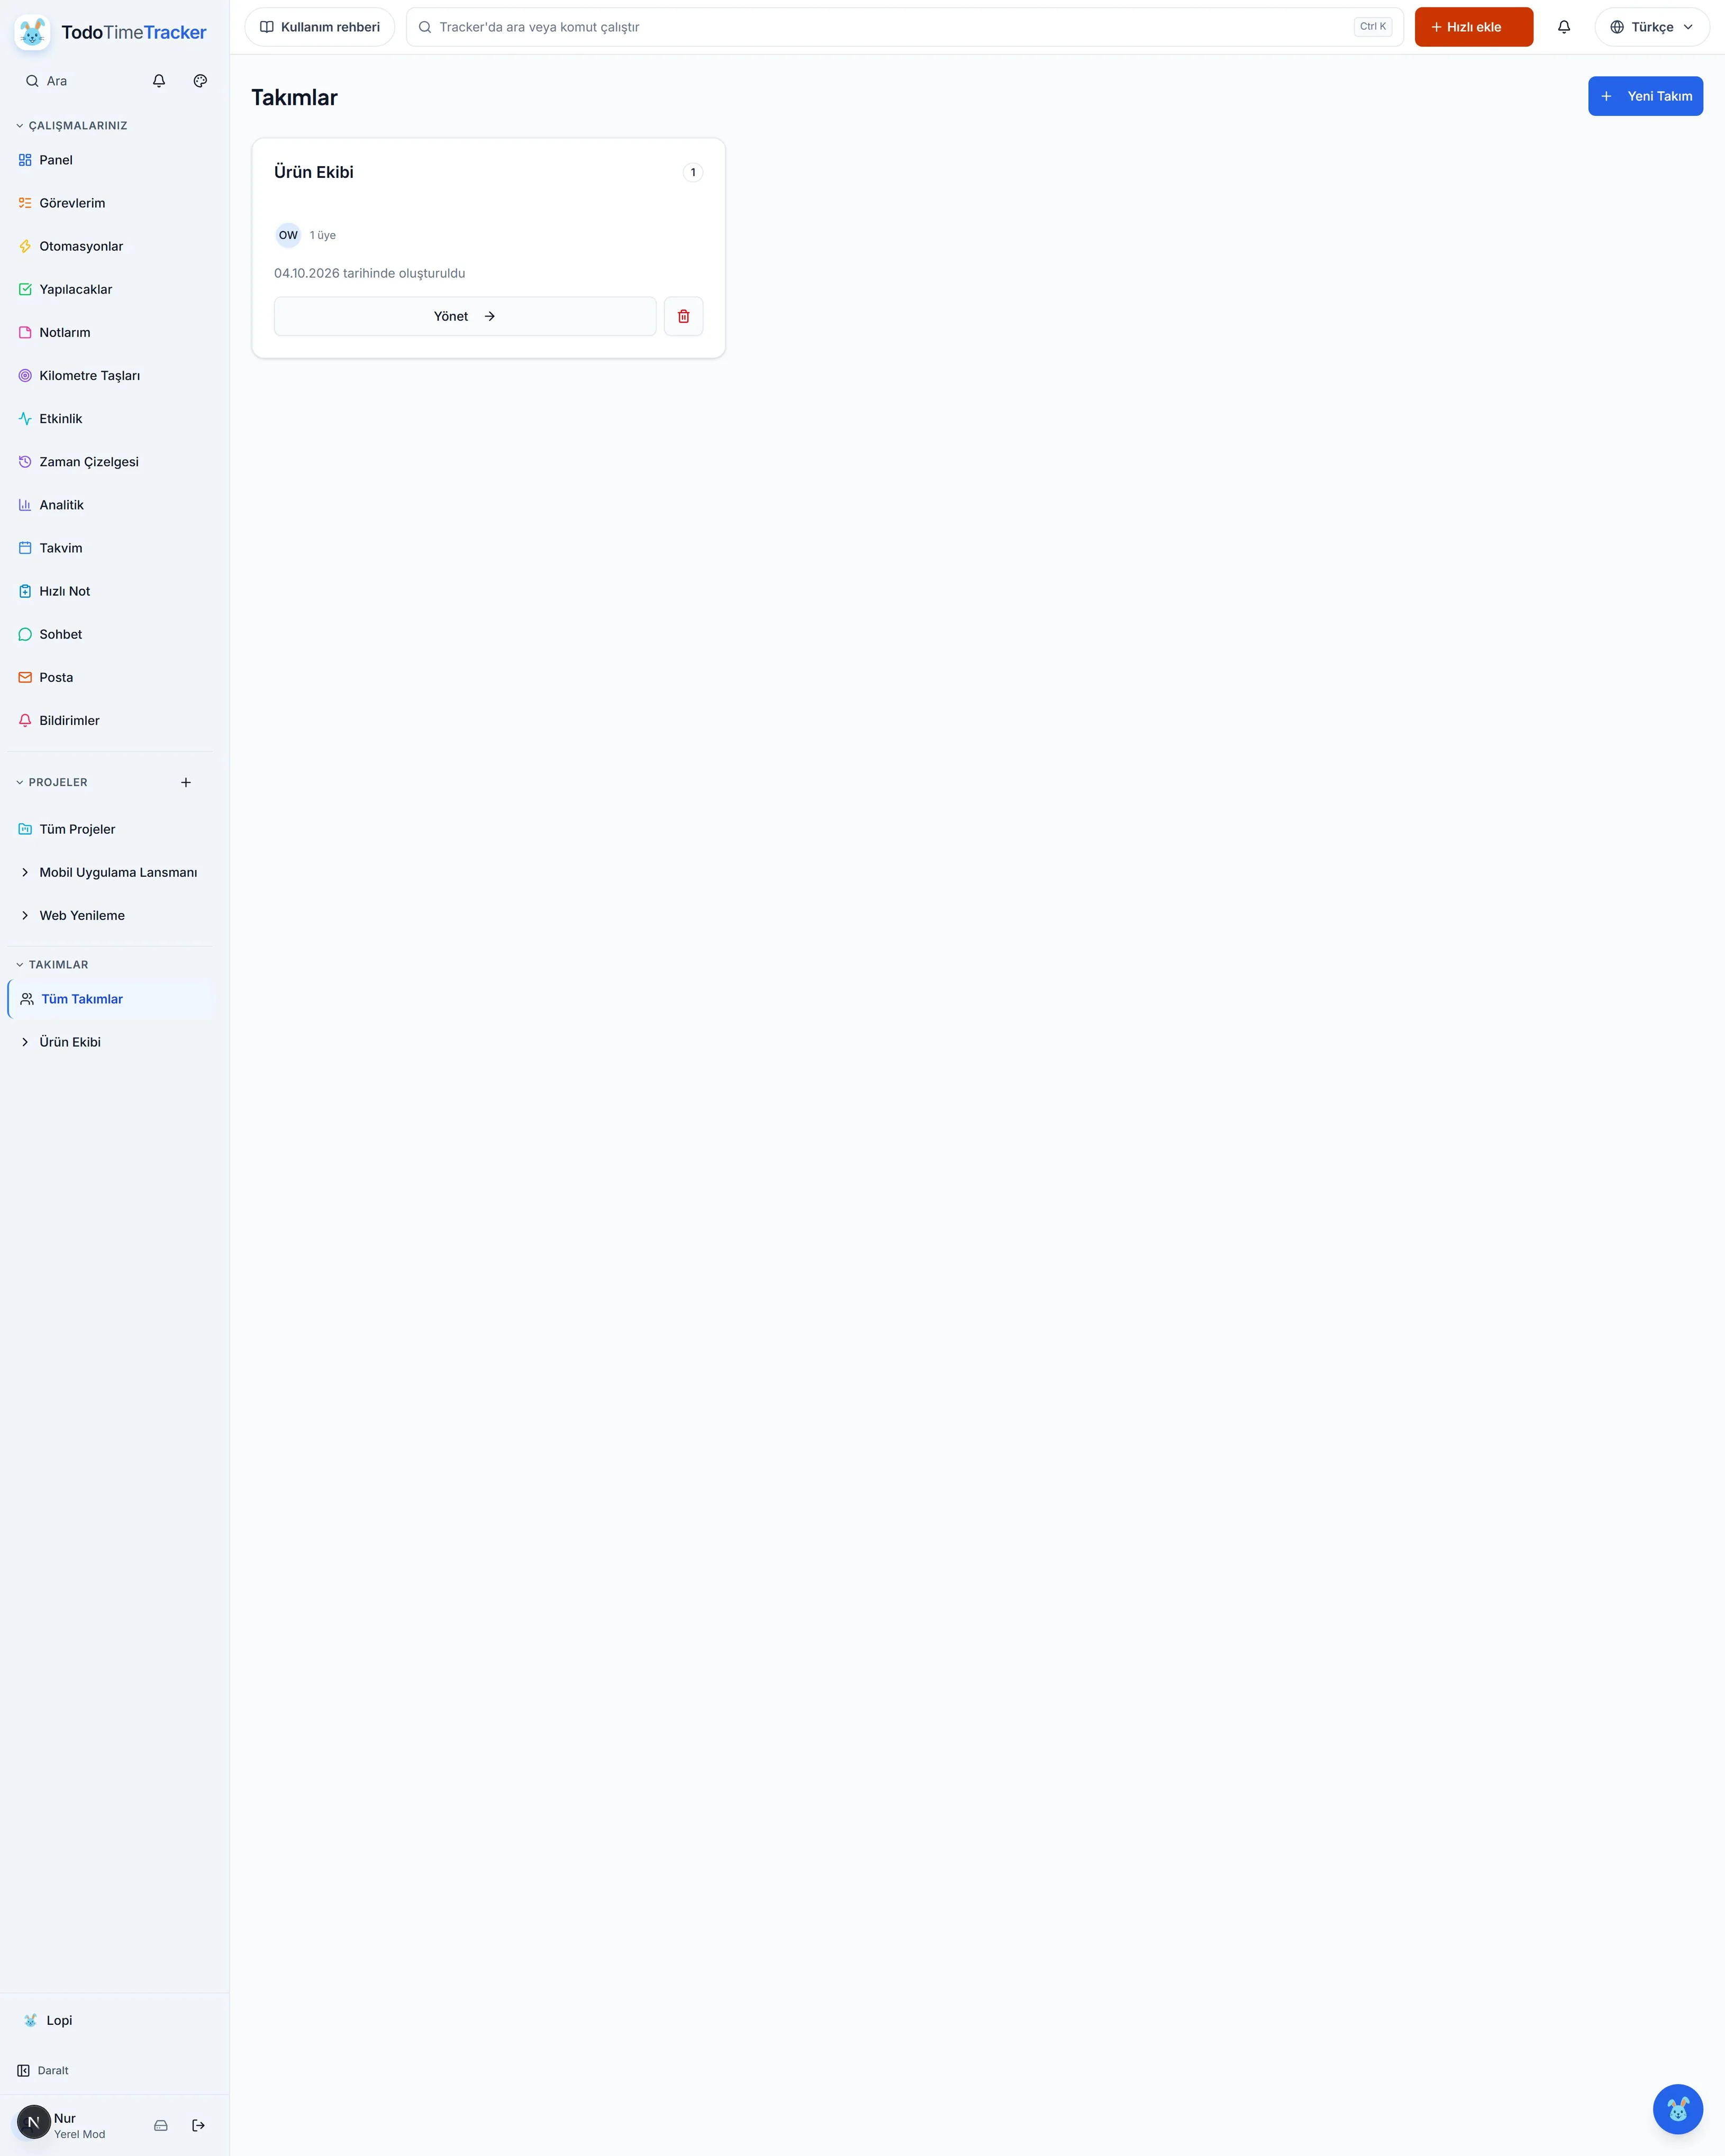Open Yapılacaklar in the sidebar

111,289
